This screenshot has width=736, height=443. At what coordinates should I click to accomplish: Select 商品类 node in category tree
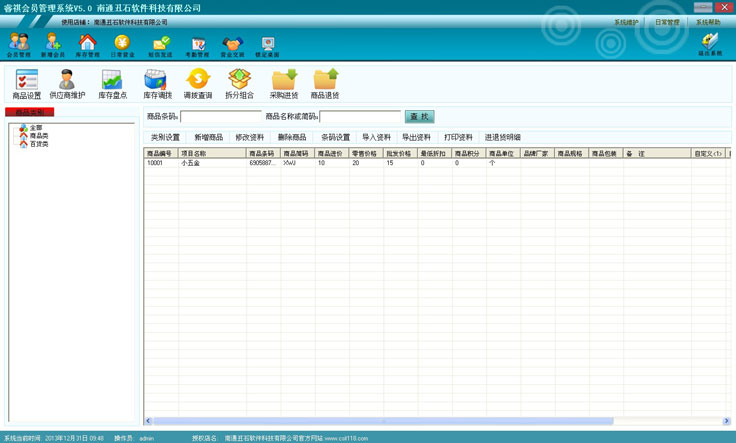(39, 136)
